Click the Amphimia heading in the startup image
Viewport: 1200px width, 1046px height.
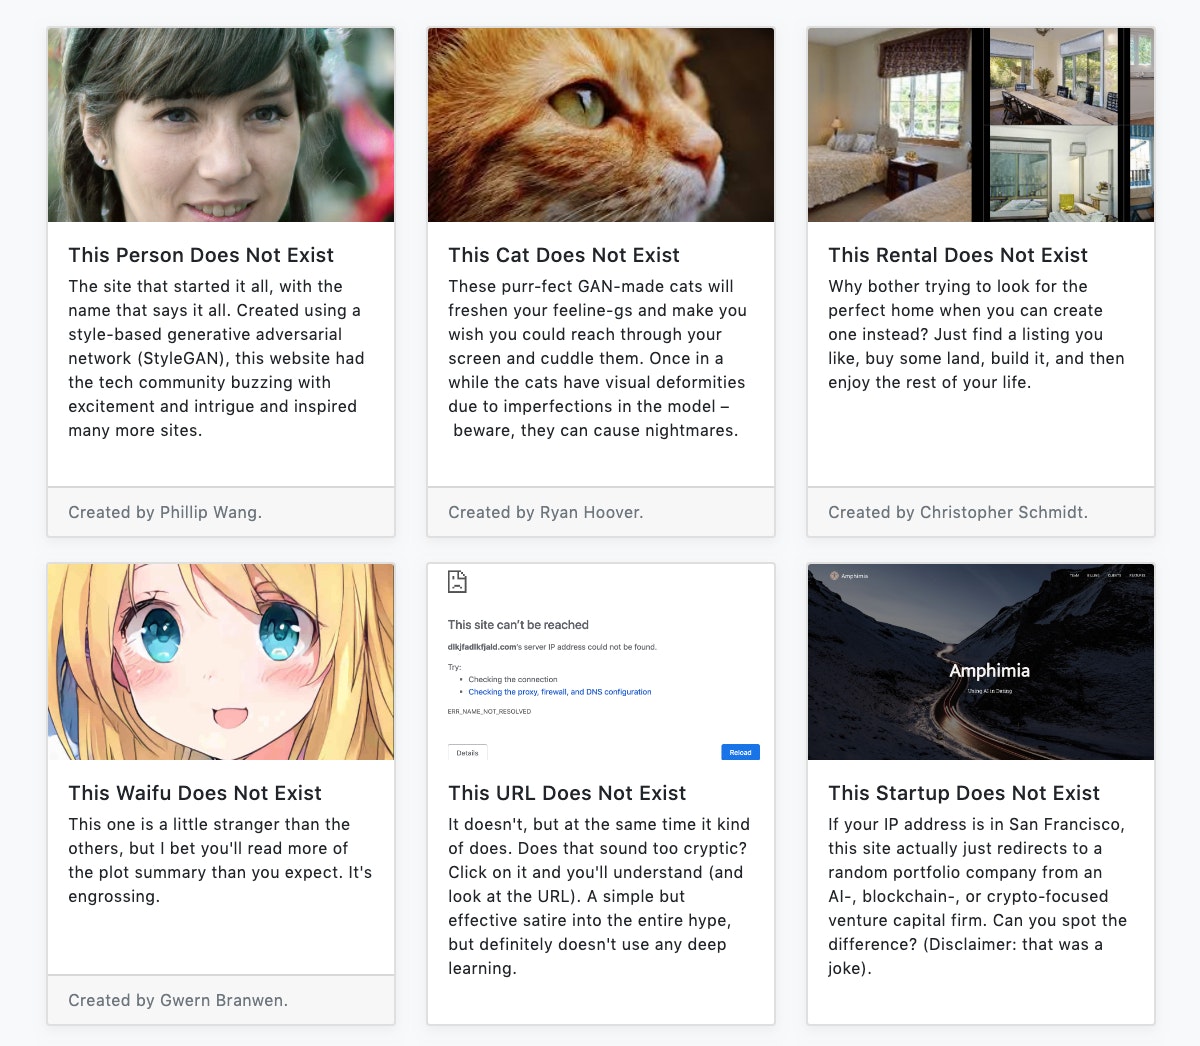(989, 671)
